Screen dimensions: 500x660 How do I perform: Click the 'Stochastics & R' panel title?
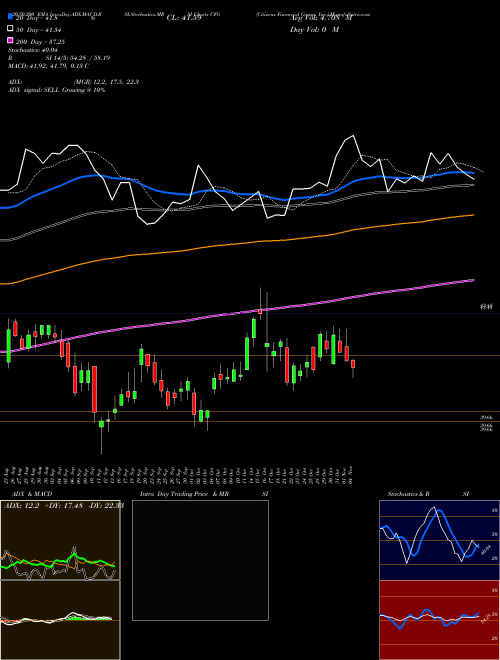408,494
